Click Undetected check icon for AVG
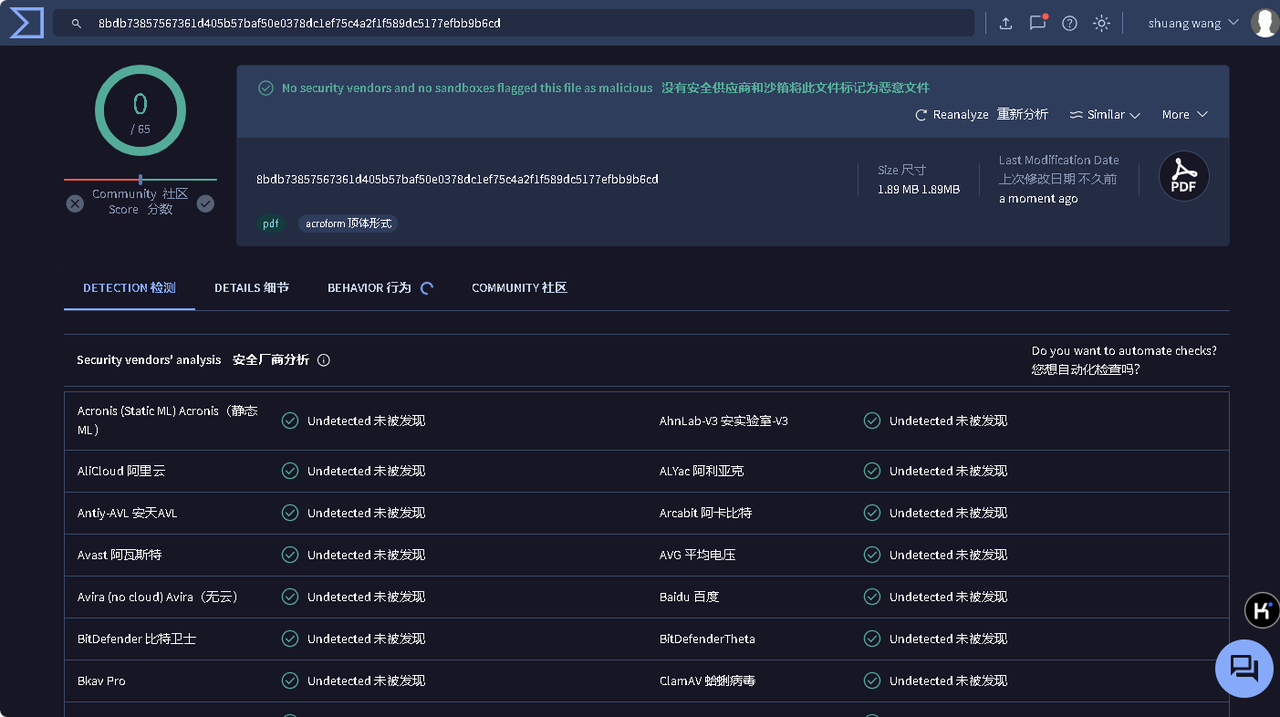This screenshot has width=1280, height=717. 872,555
